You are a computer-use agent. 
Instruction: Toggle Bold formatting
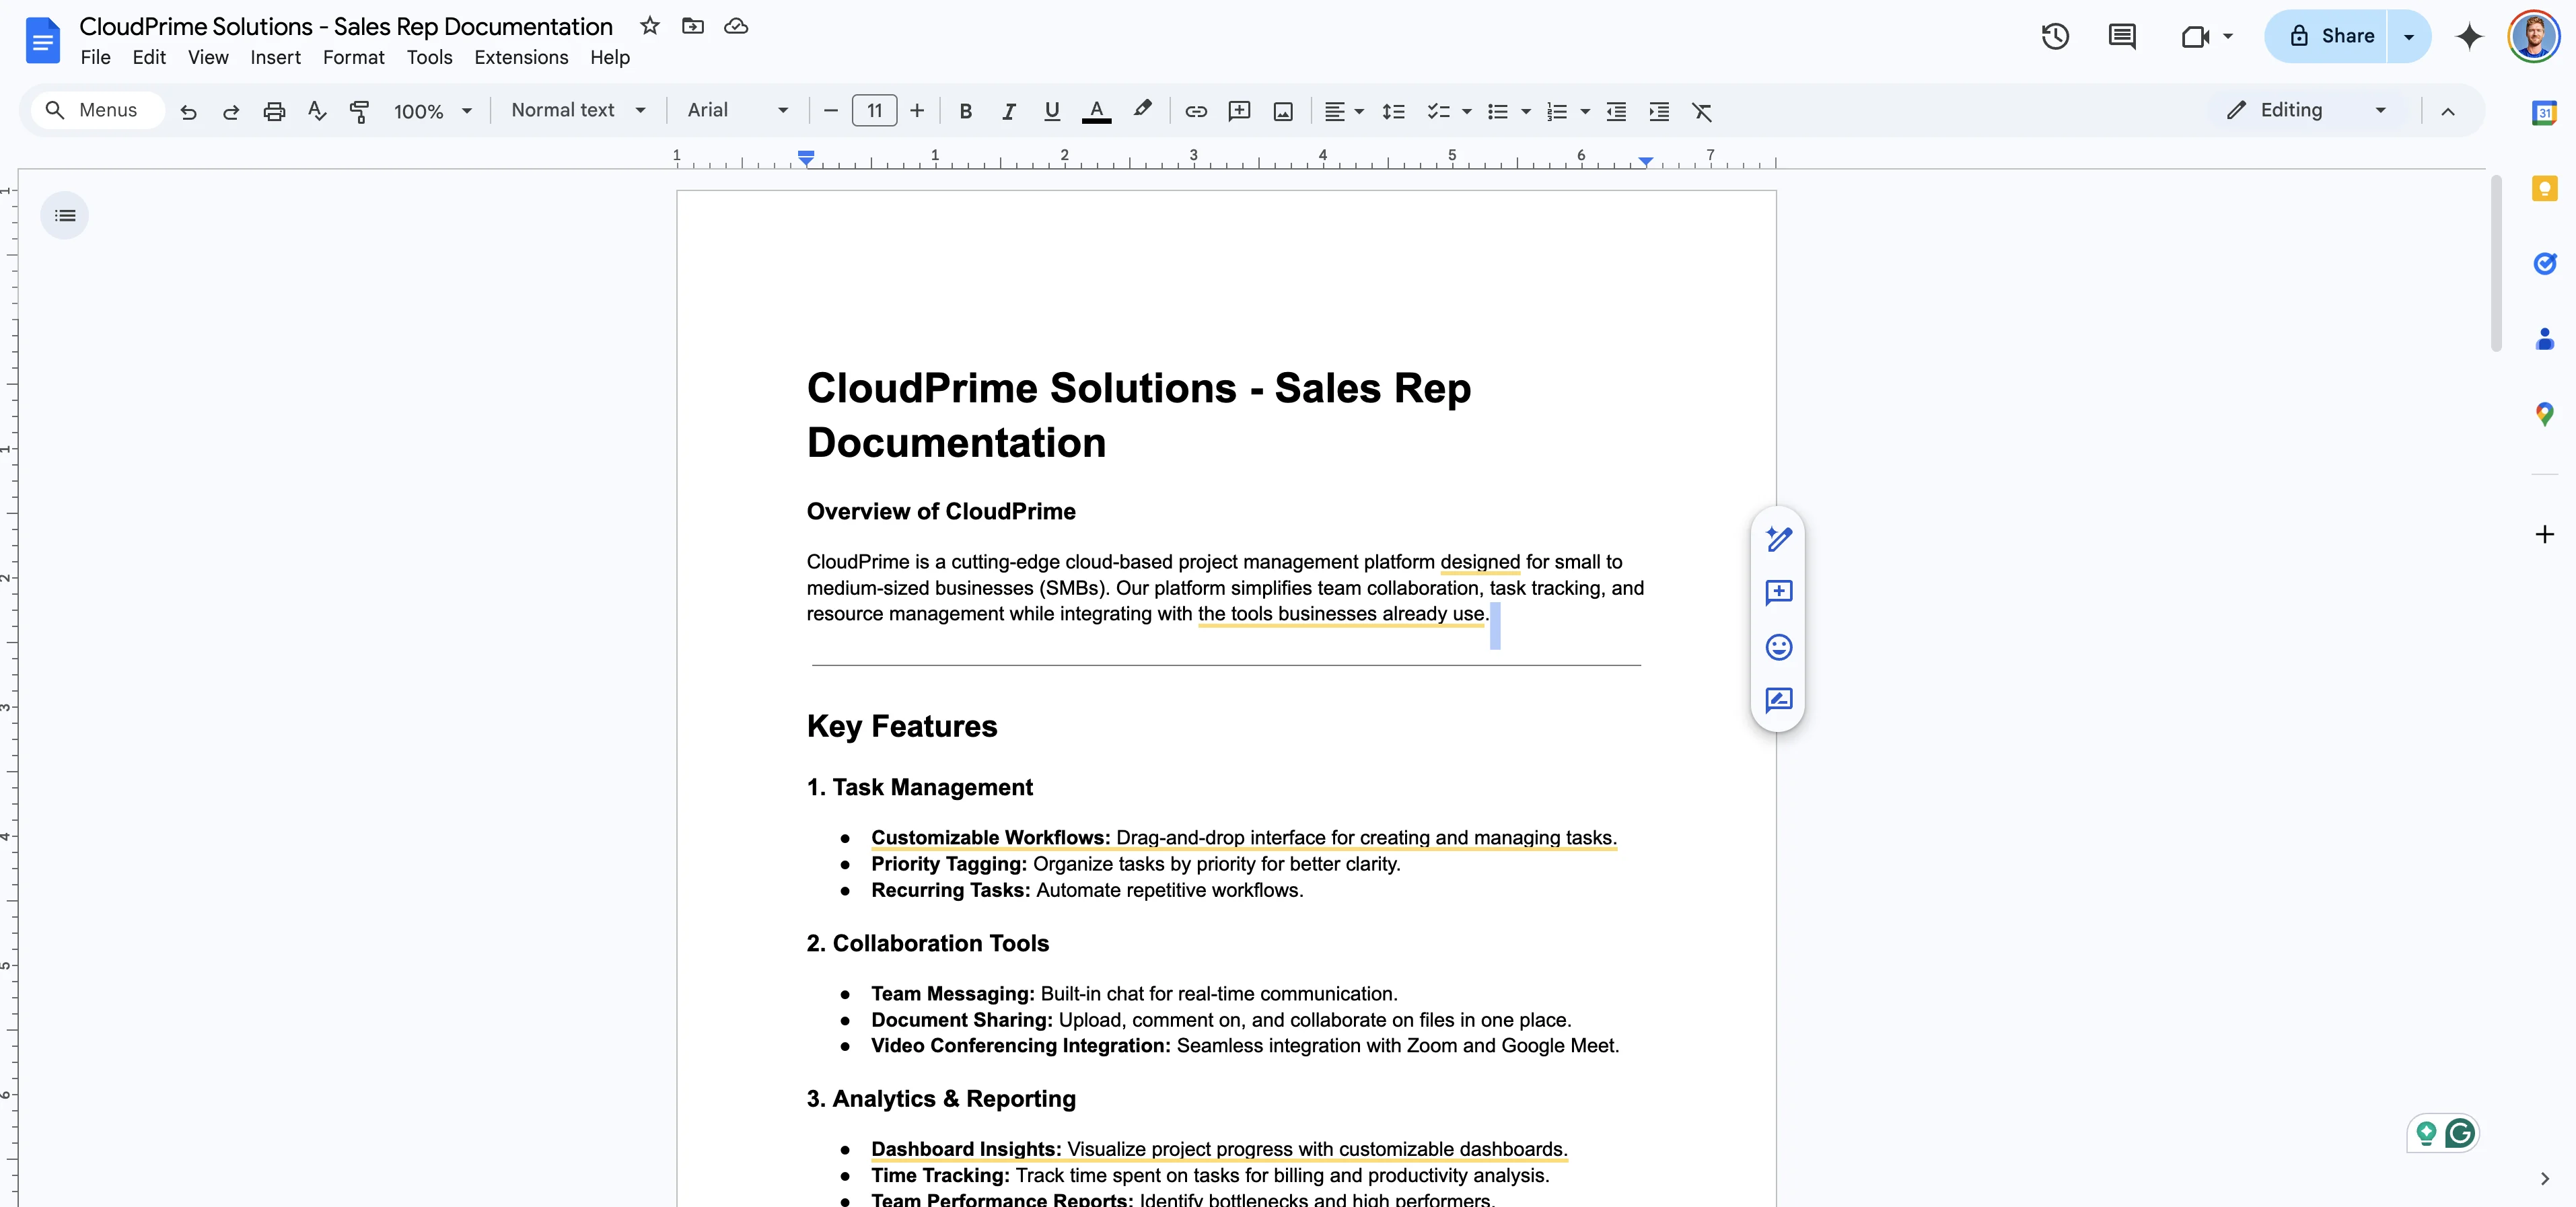[965, 111]
